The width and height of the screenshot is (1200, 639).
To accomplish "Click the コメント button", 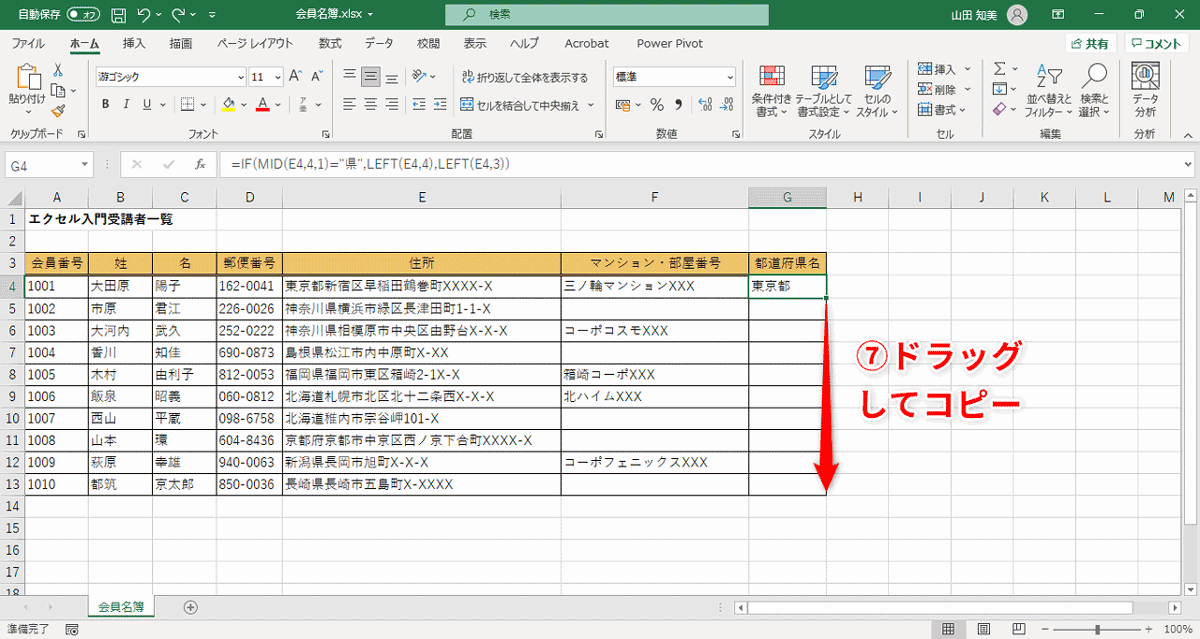I will point(1156,42).
